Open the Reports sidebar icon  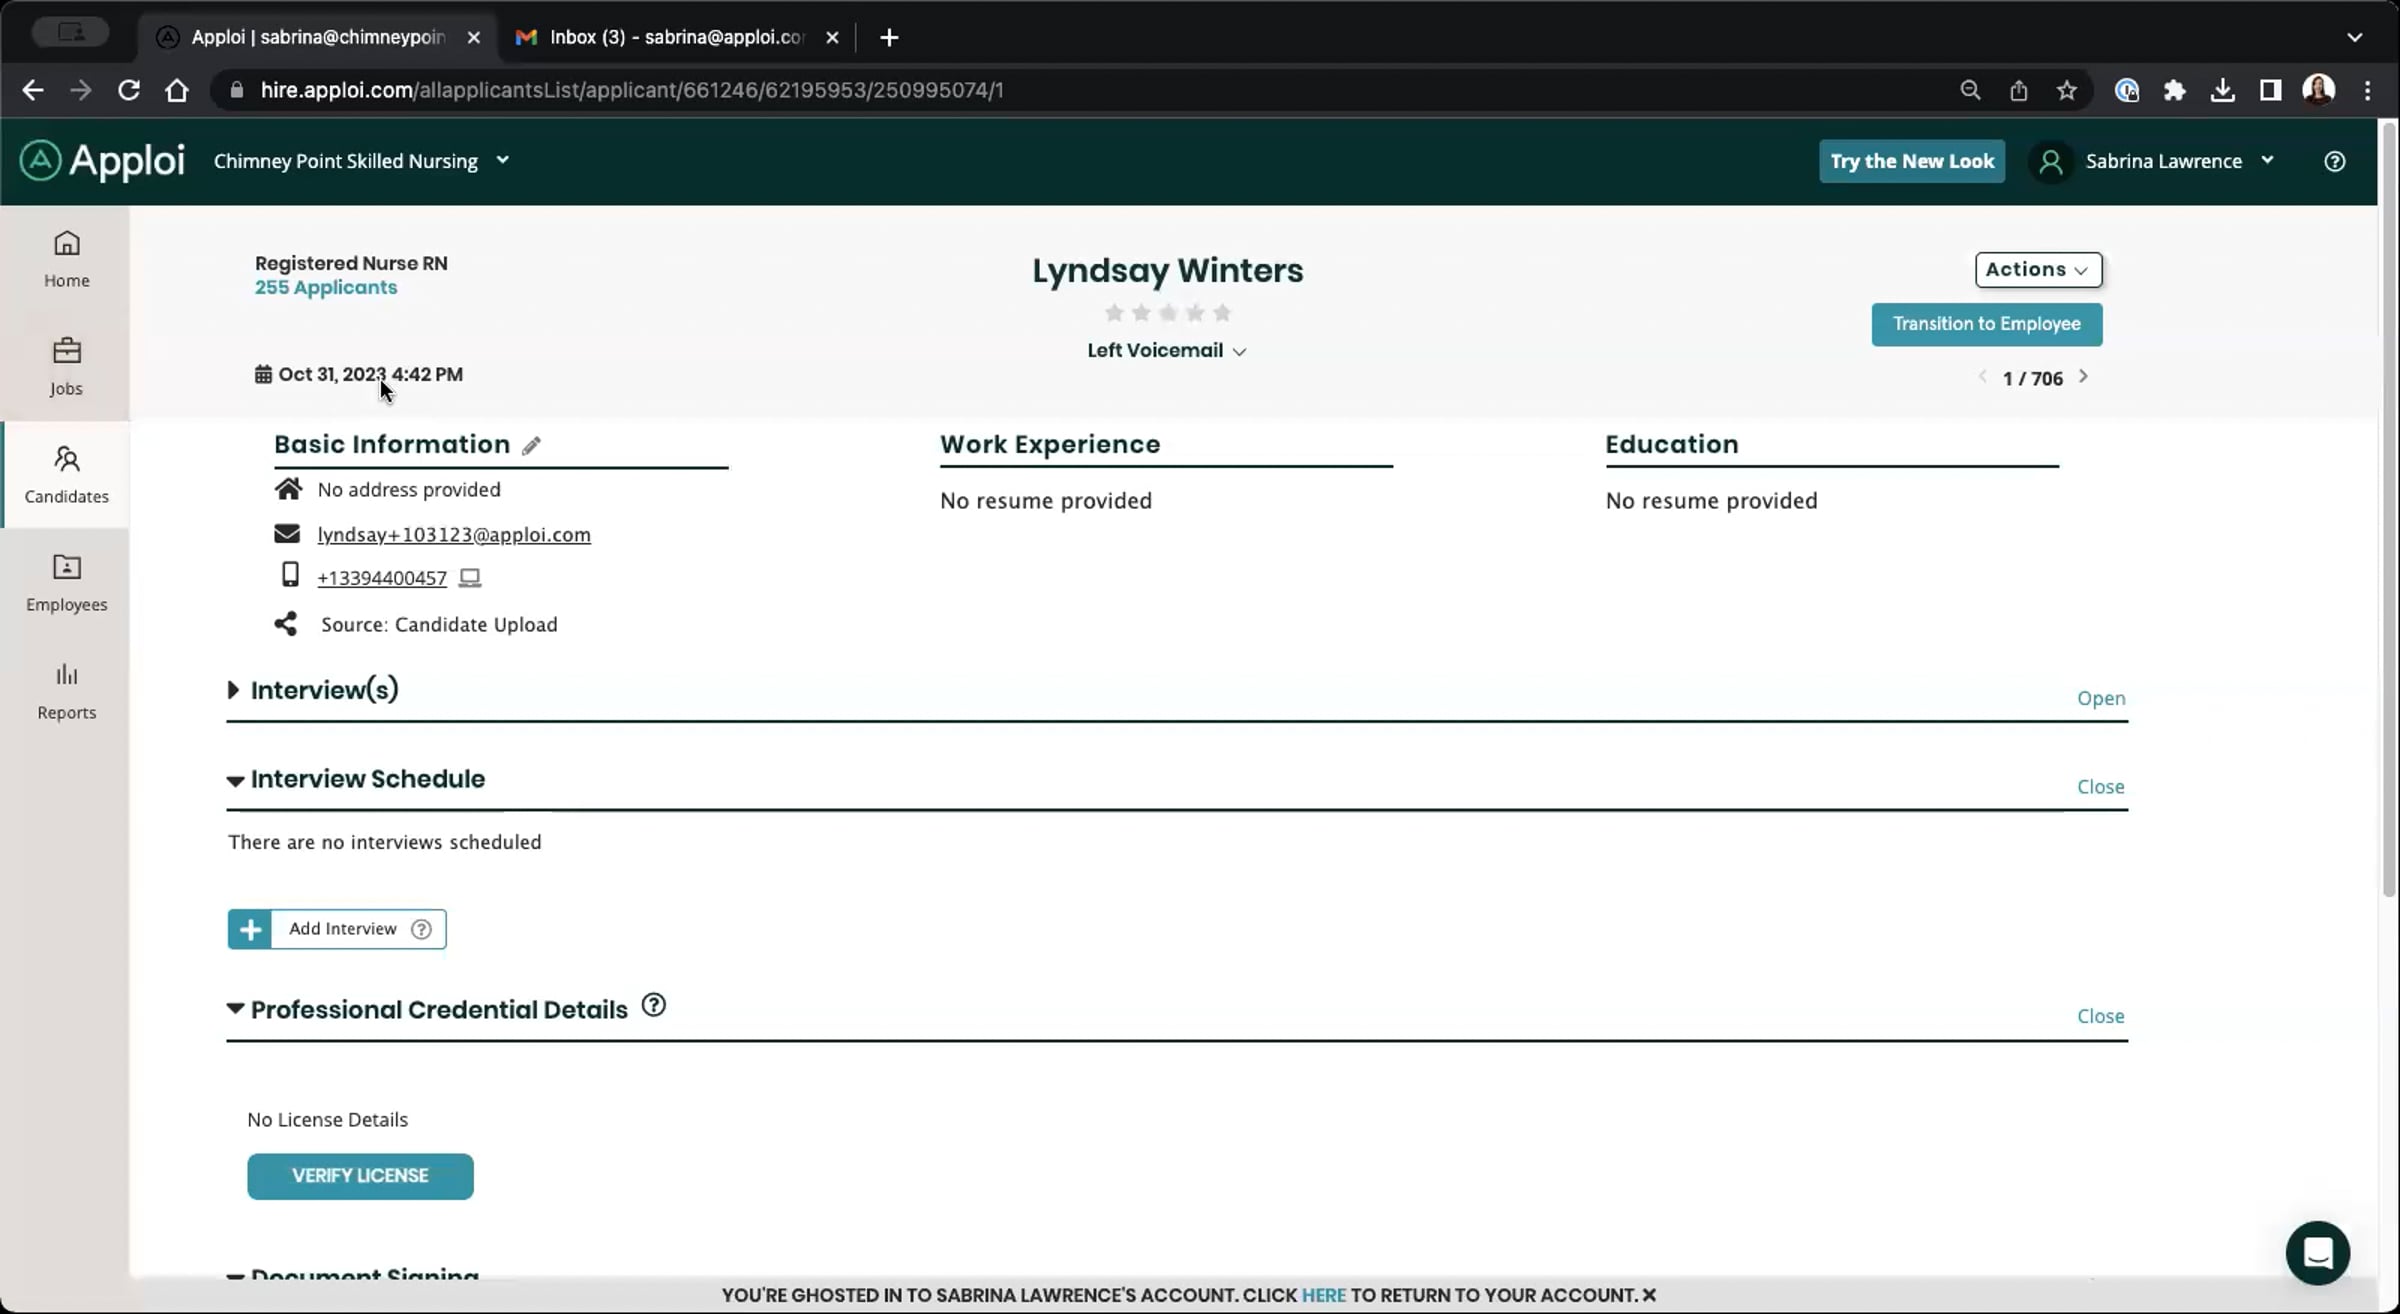pos(66,690)
